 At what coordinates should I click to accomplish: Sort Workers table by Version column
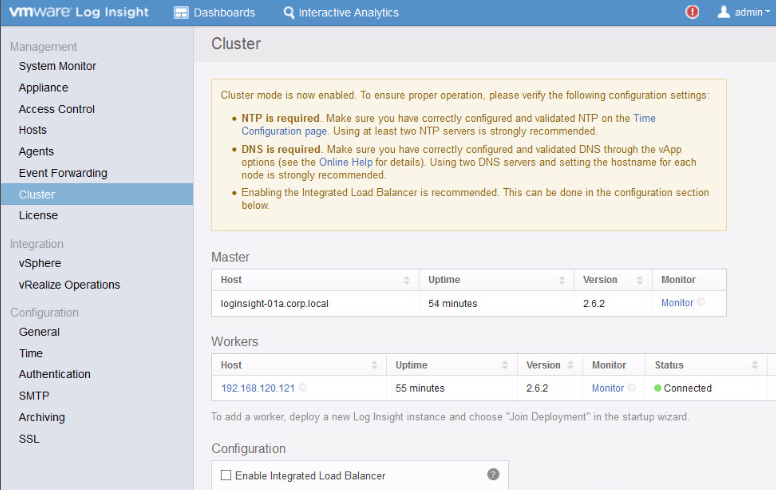tap(550, 365)
